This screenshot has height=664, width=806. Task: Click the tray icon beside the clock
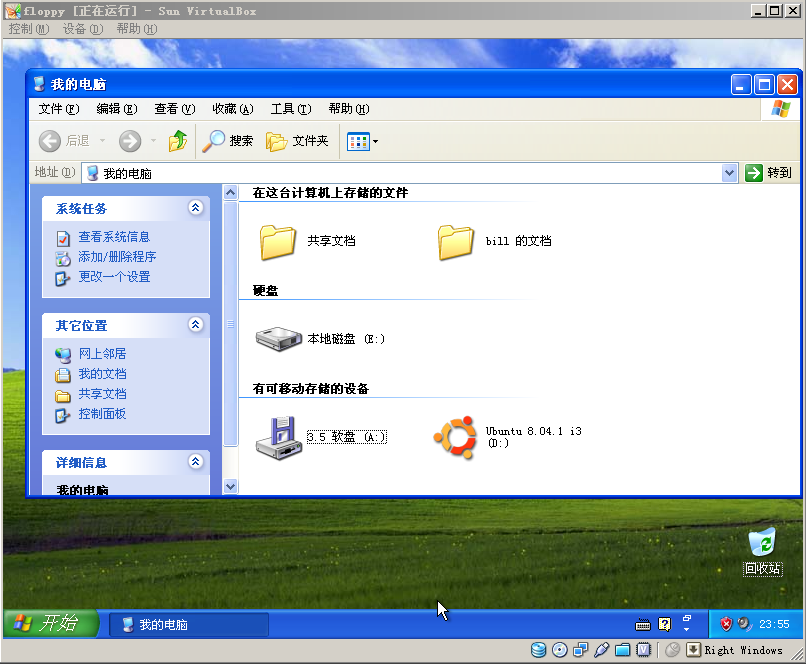tap(744, 624)
